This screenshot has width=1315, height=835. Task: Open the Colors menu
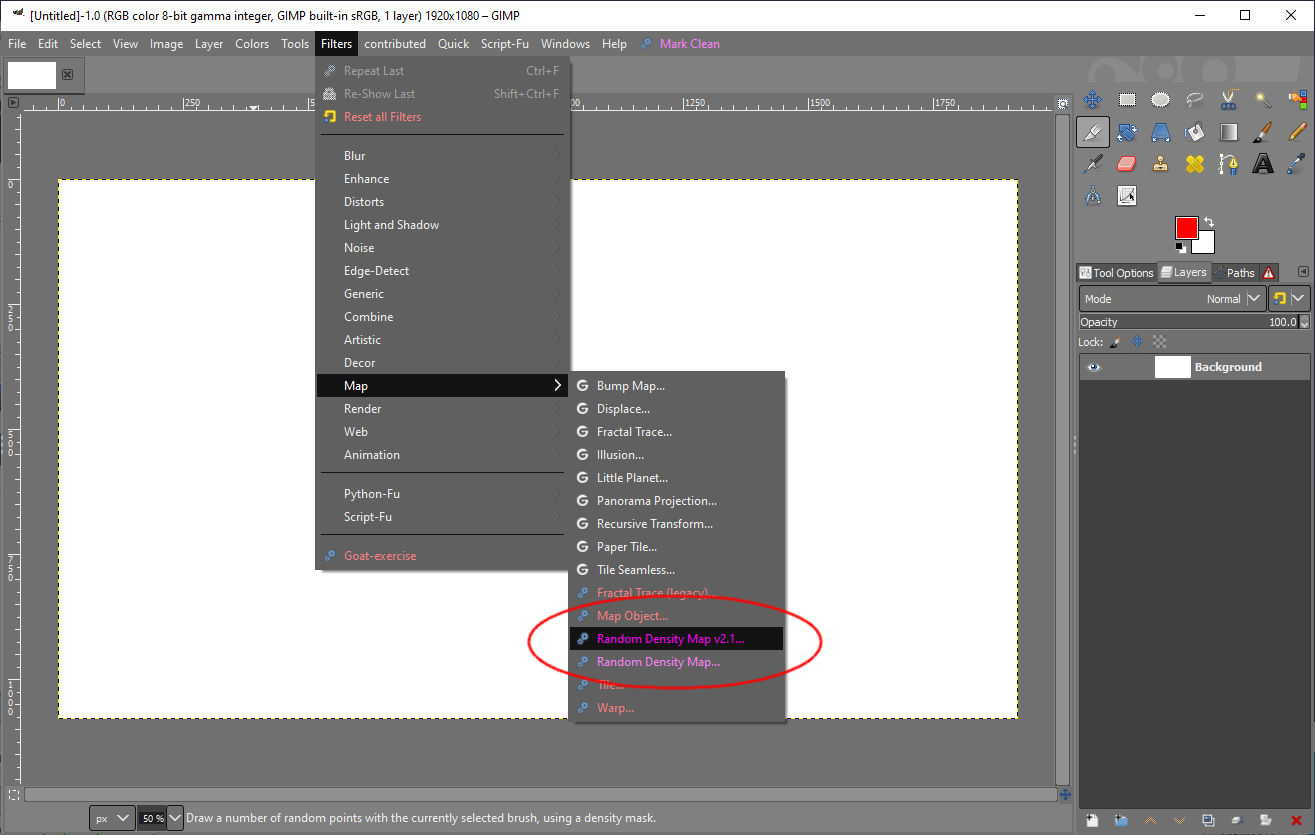pos(252,44)
